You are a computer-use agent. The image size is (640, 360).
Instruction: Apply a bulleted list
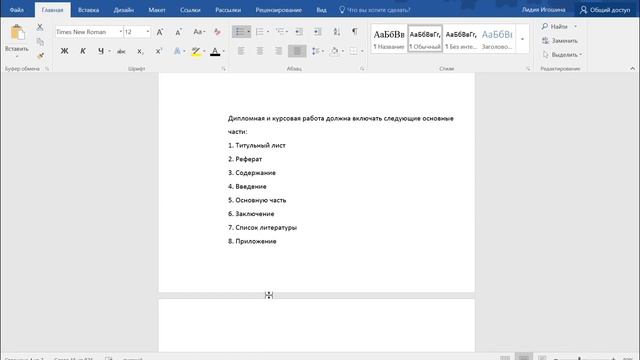240,31
